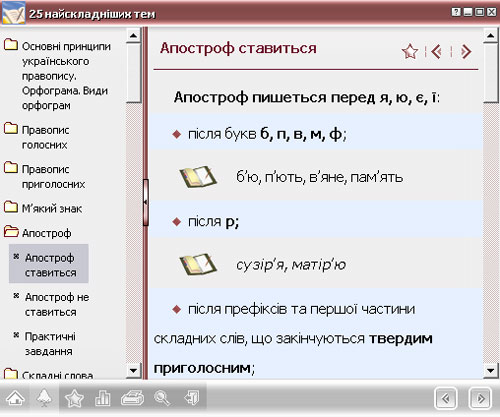Click the notebook icon beside б'ю, п'ють example

[198, 176]
